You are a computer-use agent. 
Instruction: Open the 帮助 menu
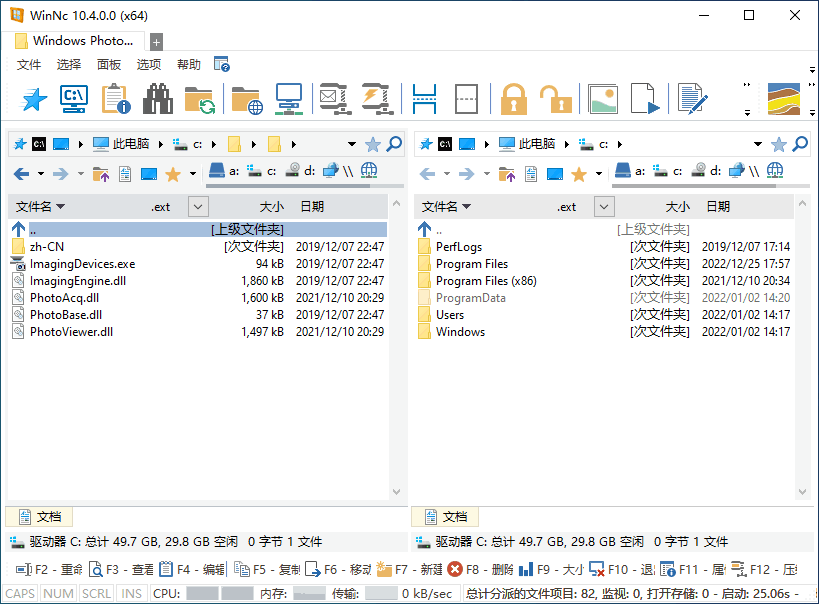(189, 64)
